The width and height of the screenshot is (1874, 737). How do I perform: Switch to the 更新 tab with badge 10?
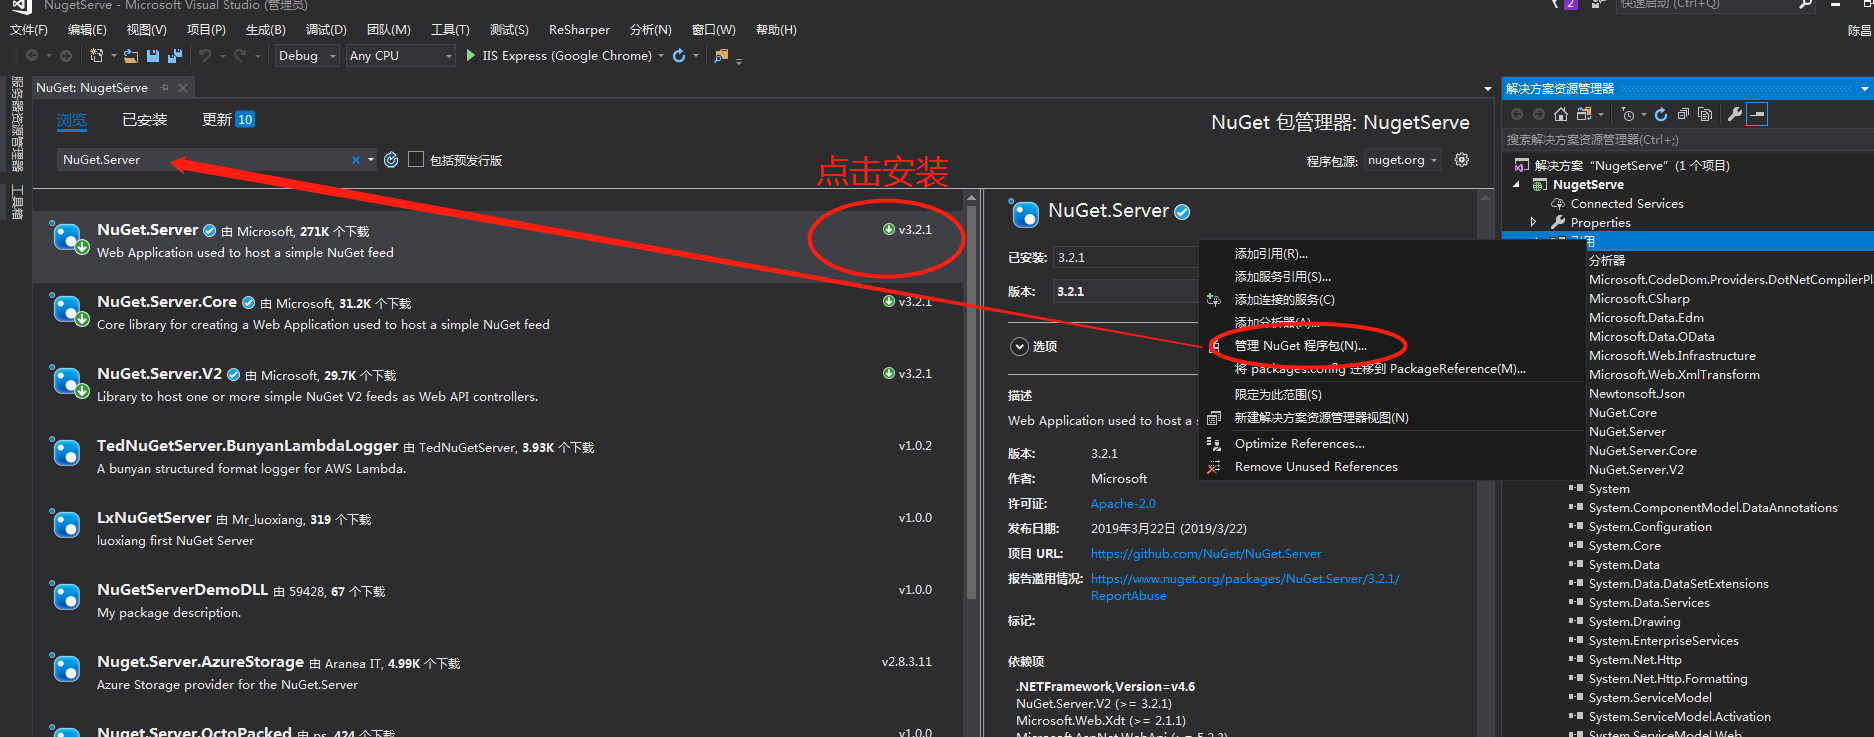point(228,120)
